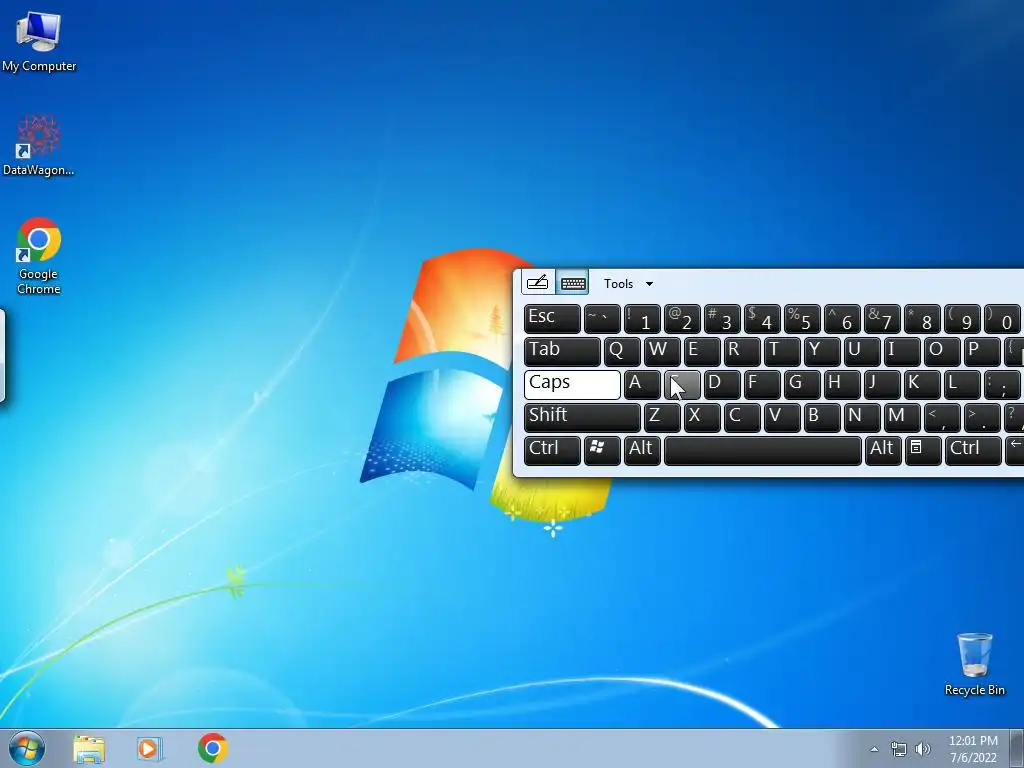Tap the 3 key with # symbol
Viewport: 1024px width, 768px height.
click(x=722, y=319)
